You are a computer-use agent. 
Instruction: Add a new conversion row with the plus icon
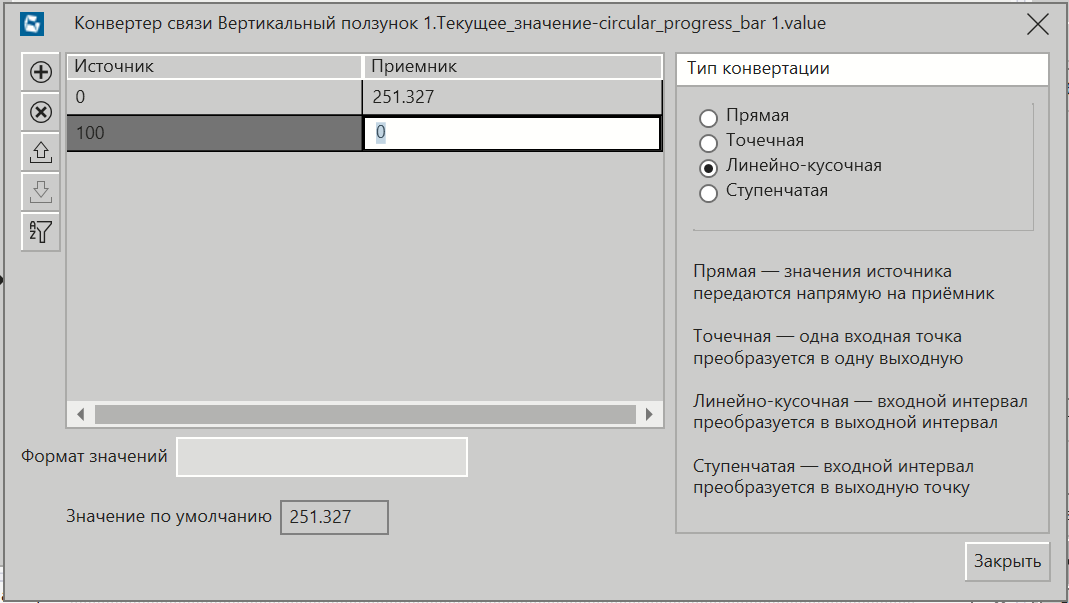39,71
